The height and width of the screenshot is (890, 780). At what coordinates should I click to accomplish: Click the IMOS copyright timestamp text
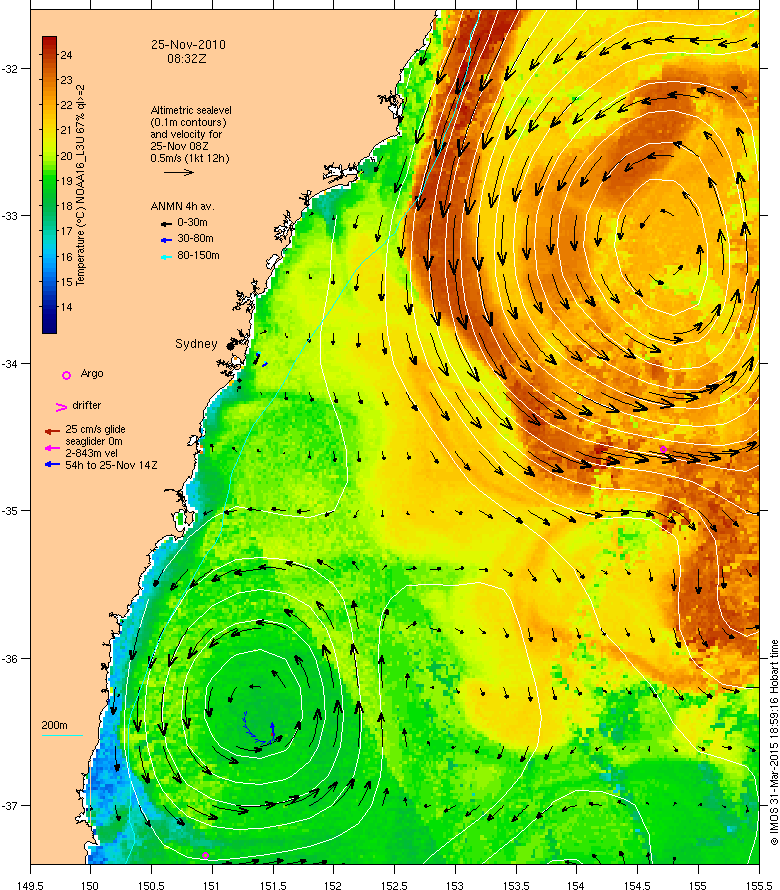tap(774, 742)
